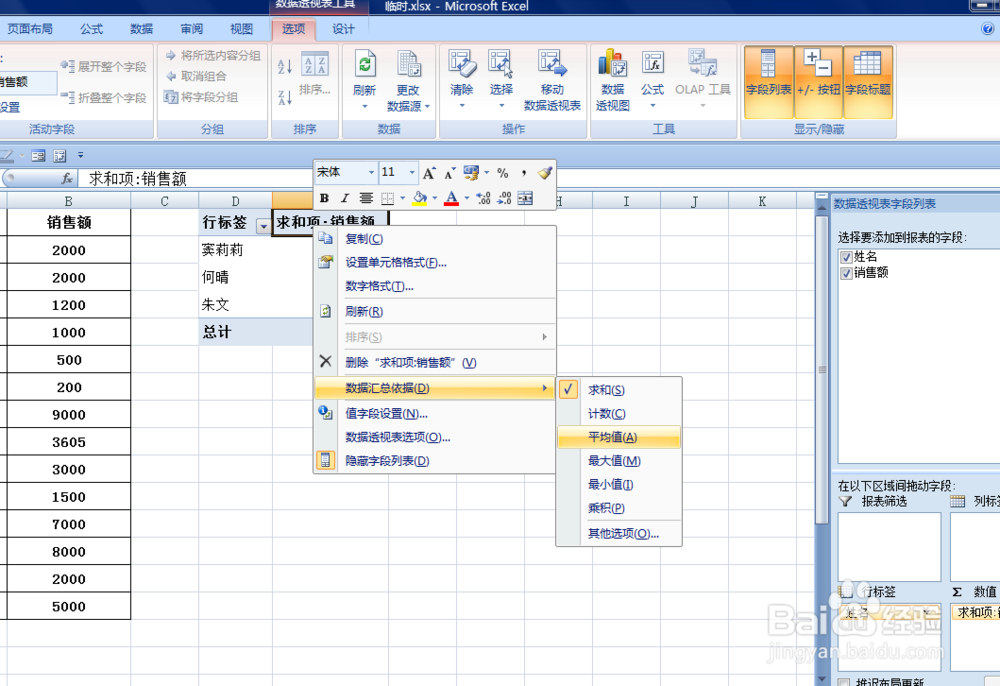Click Format Painter brush in mini toolbar
1000x686 pixels.
click(x=545, y=173)
